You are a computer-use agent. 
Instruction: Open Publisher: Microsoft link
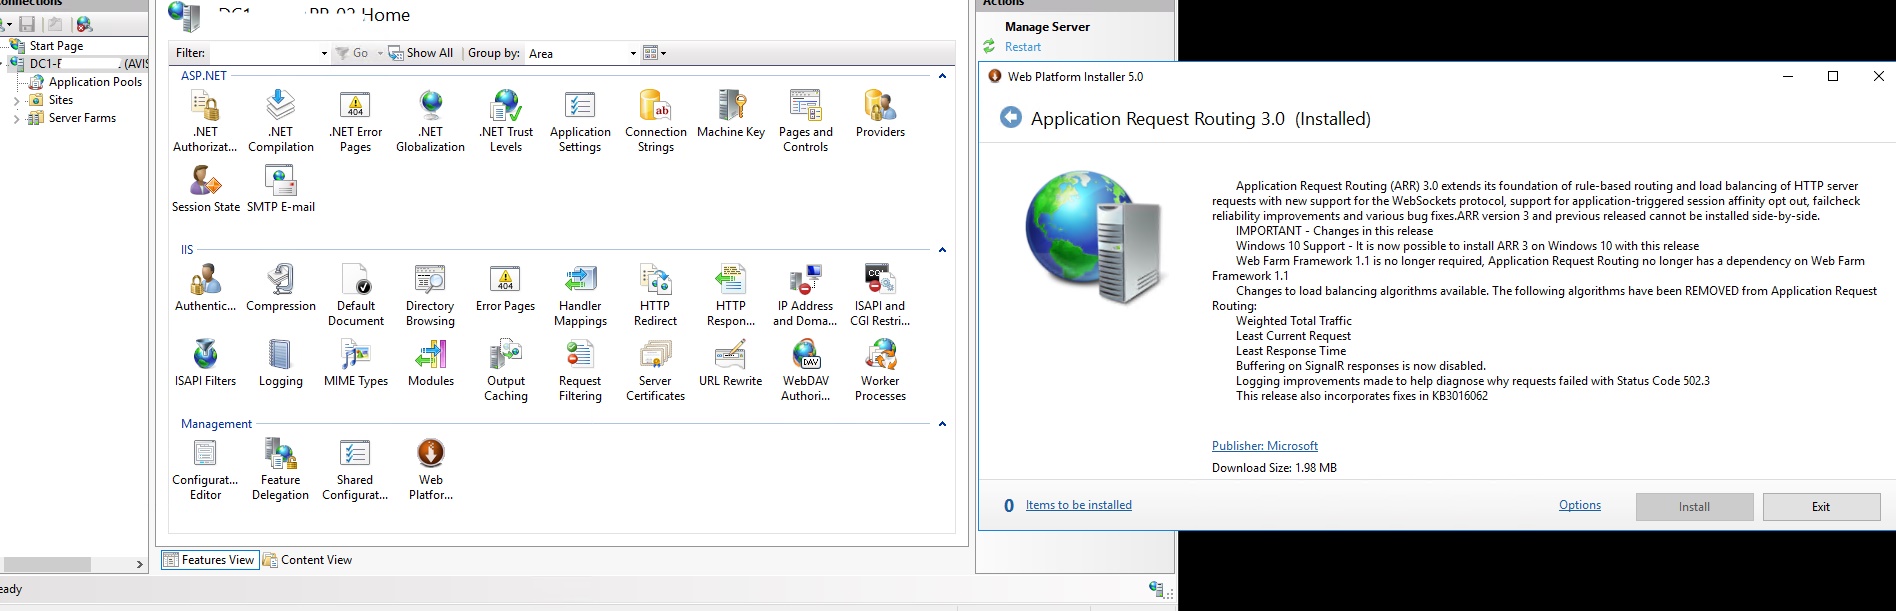point(1264,446)
